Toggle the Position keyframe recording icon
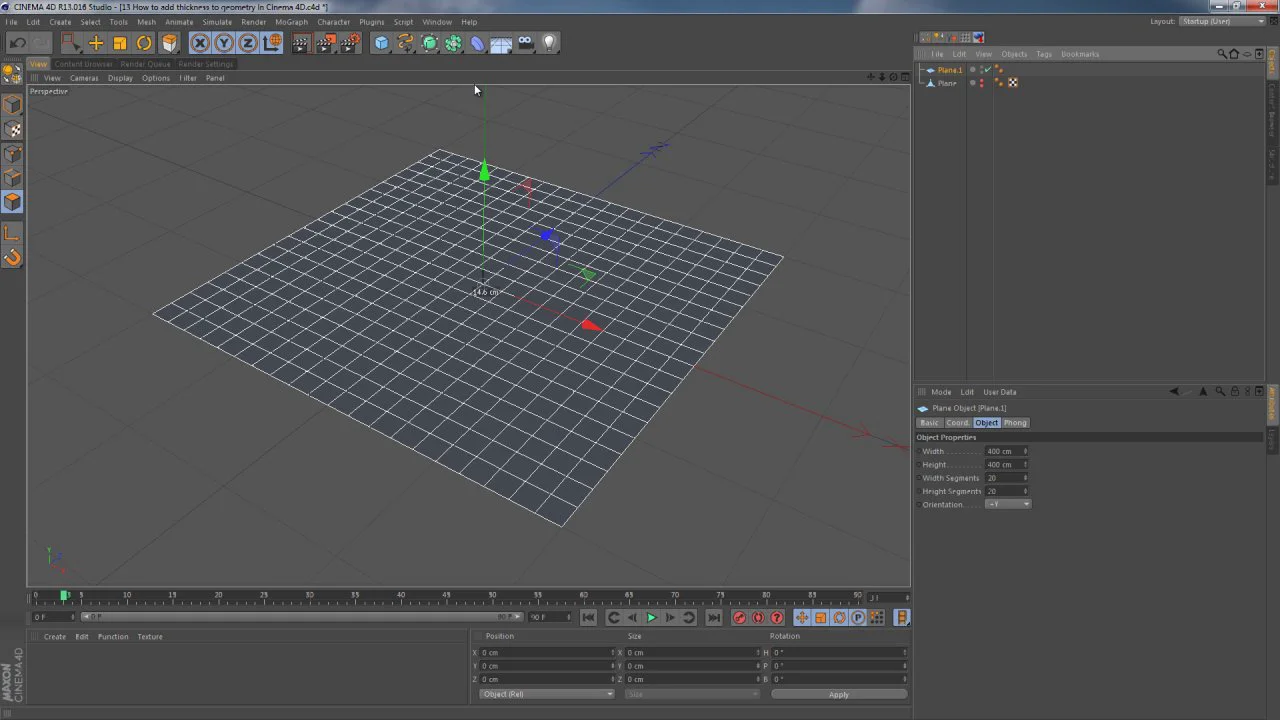The height and width of the screenshot is (720, 1280). coord(802,618)
